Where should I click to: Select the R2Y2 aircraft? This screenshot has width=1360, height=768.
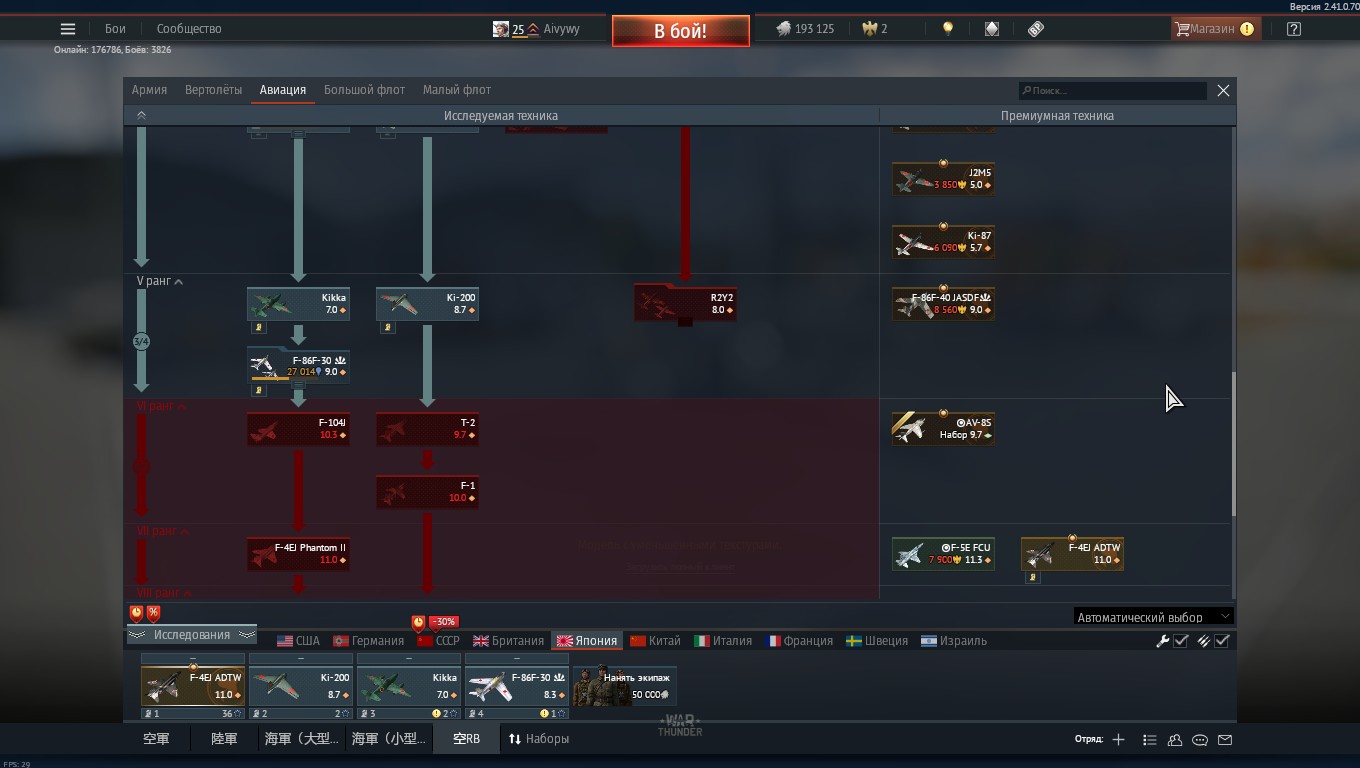pyautogui.click(x=685, y=304)
